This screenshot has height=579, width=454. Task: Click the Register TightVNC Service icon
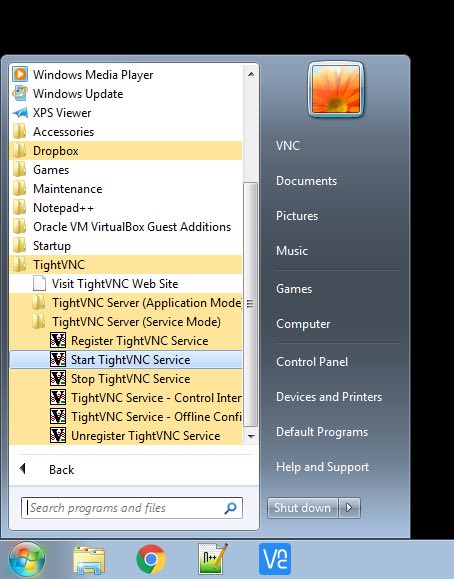click(58, 340)
